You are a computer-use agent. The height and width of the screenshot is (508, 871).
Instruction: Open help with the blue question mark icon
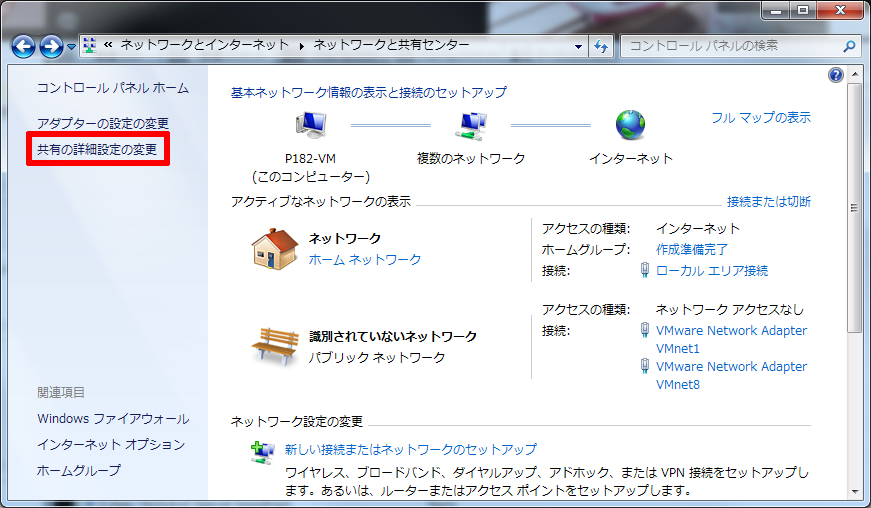coord(835,75)
